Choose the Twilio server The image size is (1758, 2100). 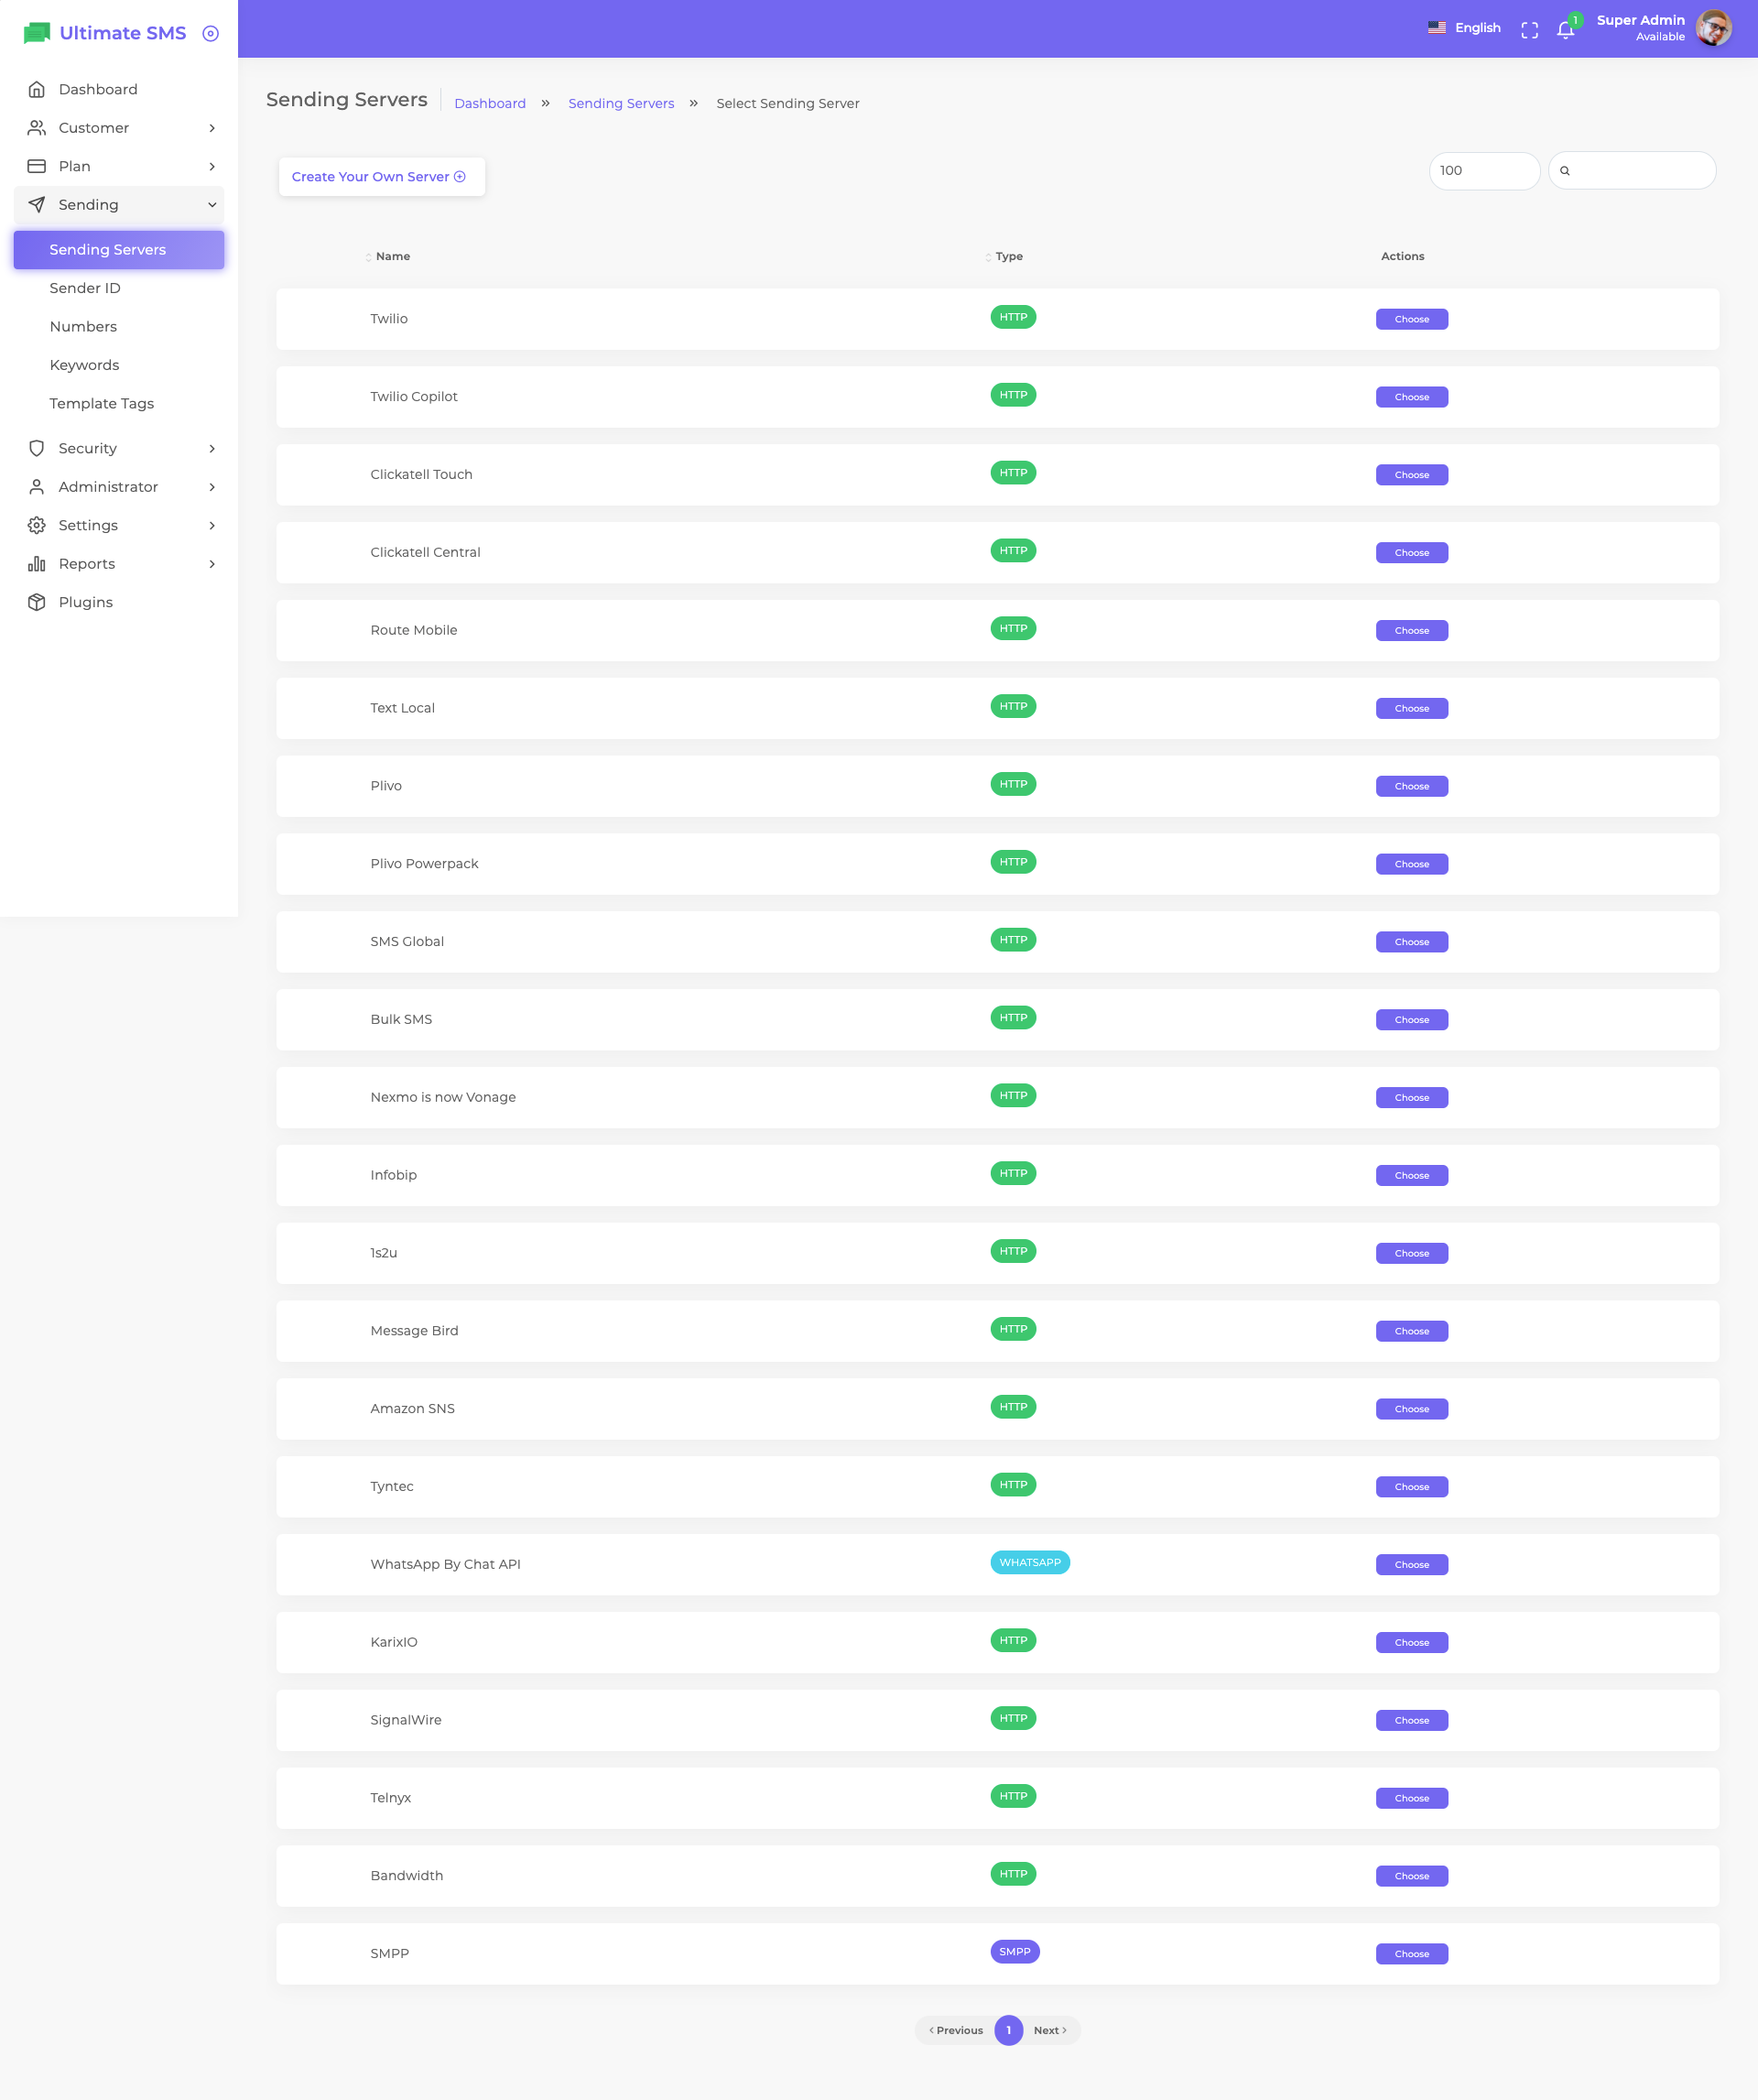1411,320
